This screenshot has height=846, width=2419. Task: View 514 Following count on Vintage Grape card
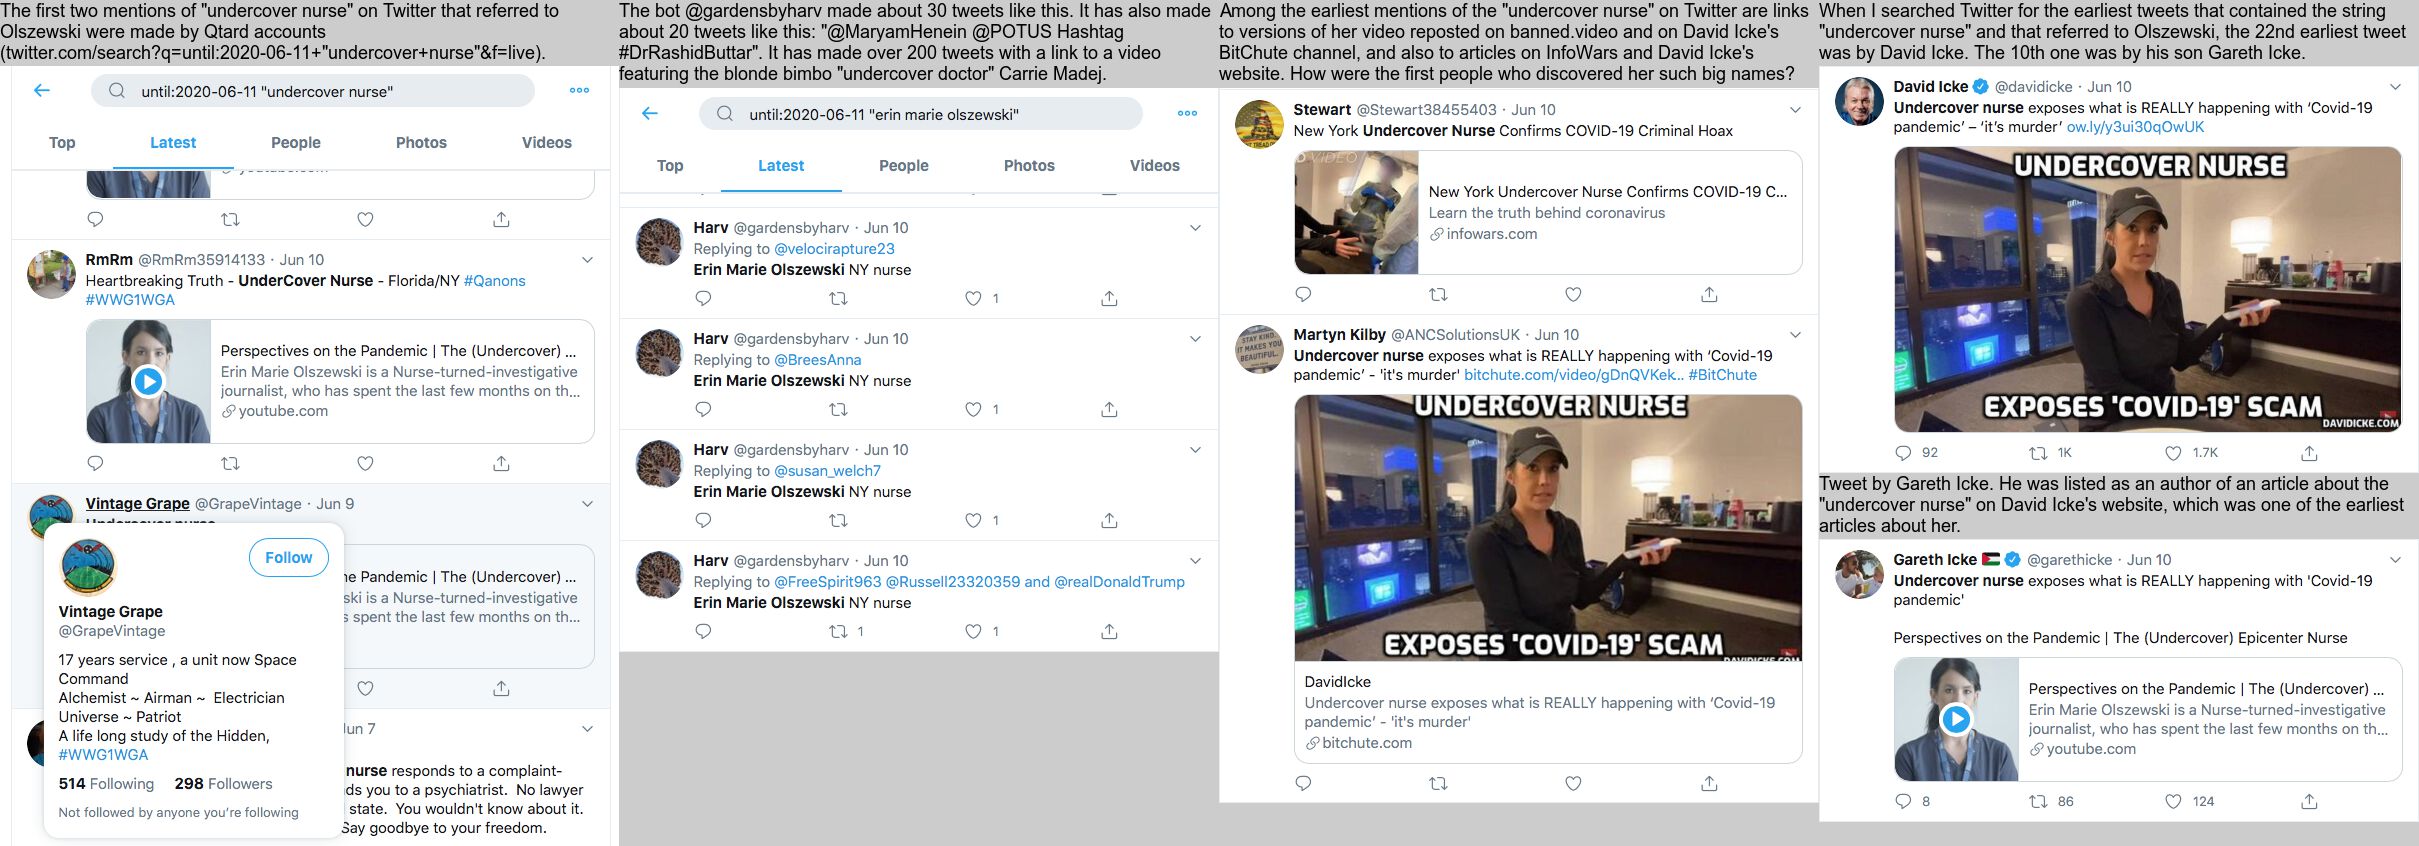pyautogui.click(x=106, y=784)
